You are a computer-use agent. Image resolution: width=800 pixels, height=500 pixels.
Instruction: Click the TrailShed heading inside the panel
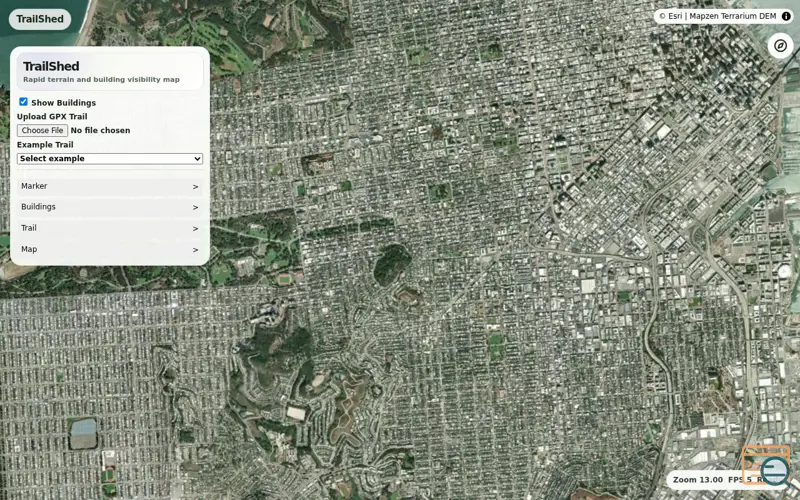coord(51,66)
